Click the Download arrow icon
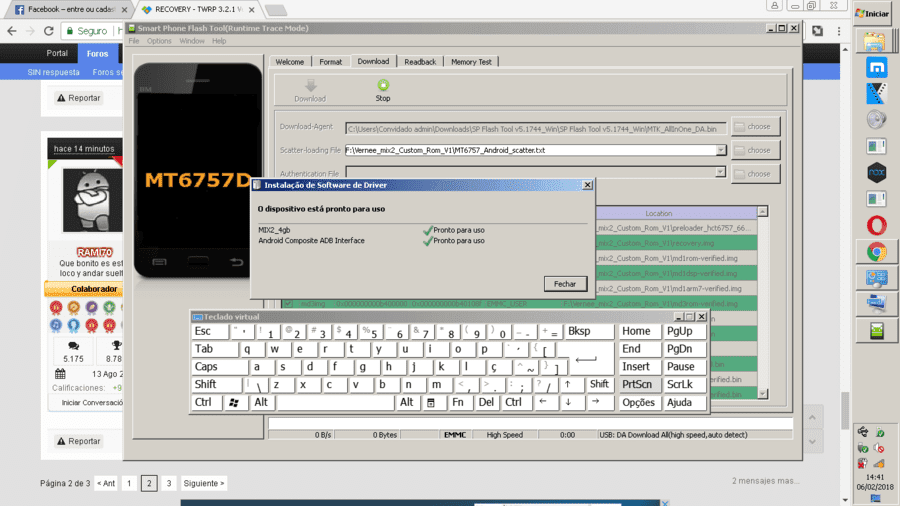The width and height of the screenshot is (900, 506). [311, 85]
